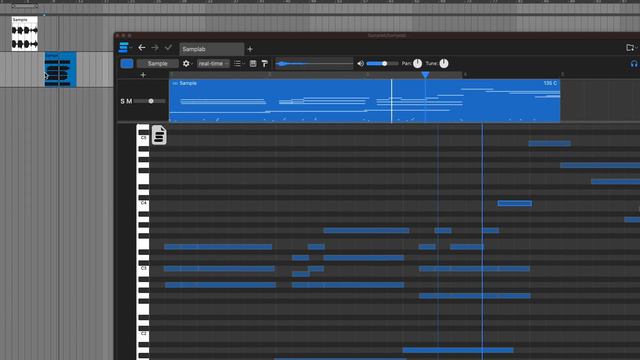Select the Samplab tab
640x360 pixels.
211,49
